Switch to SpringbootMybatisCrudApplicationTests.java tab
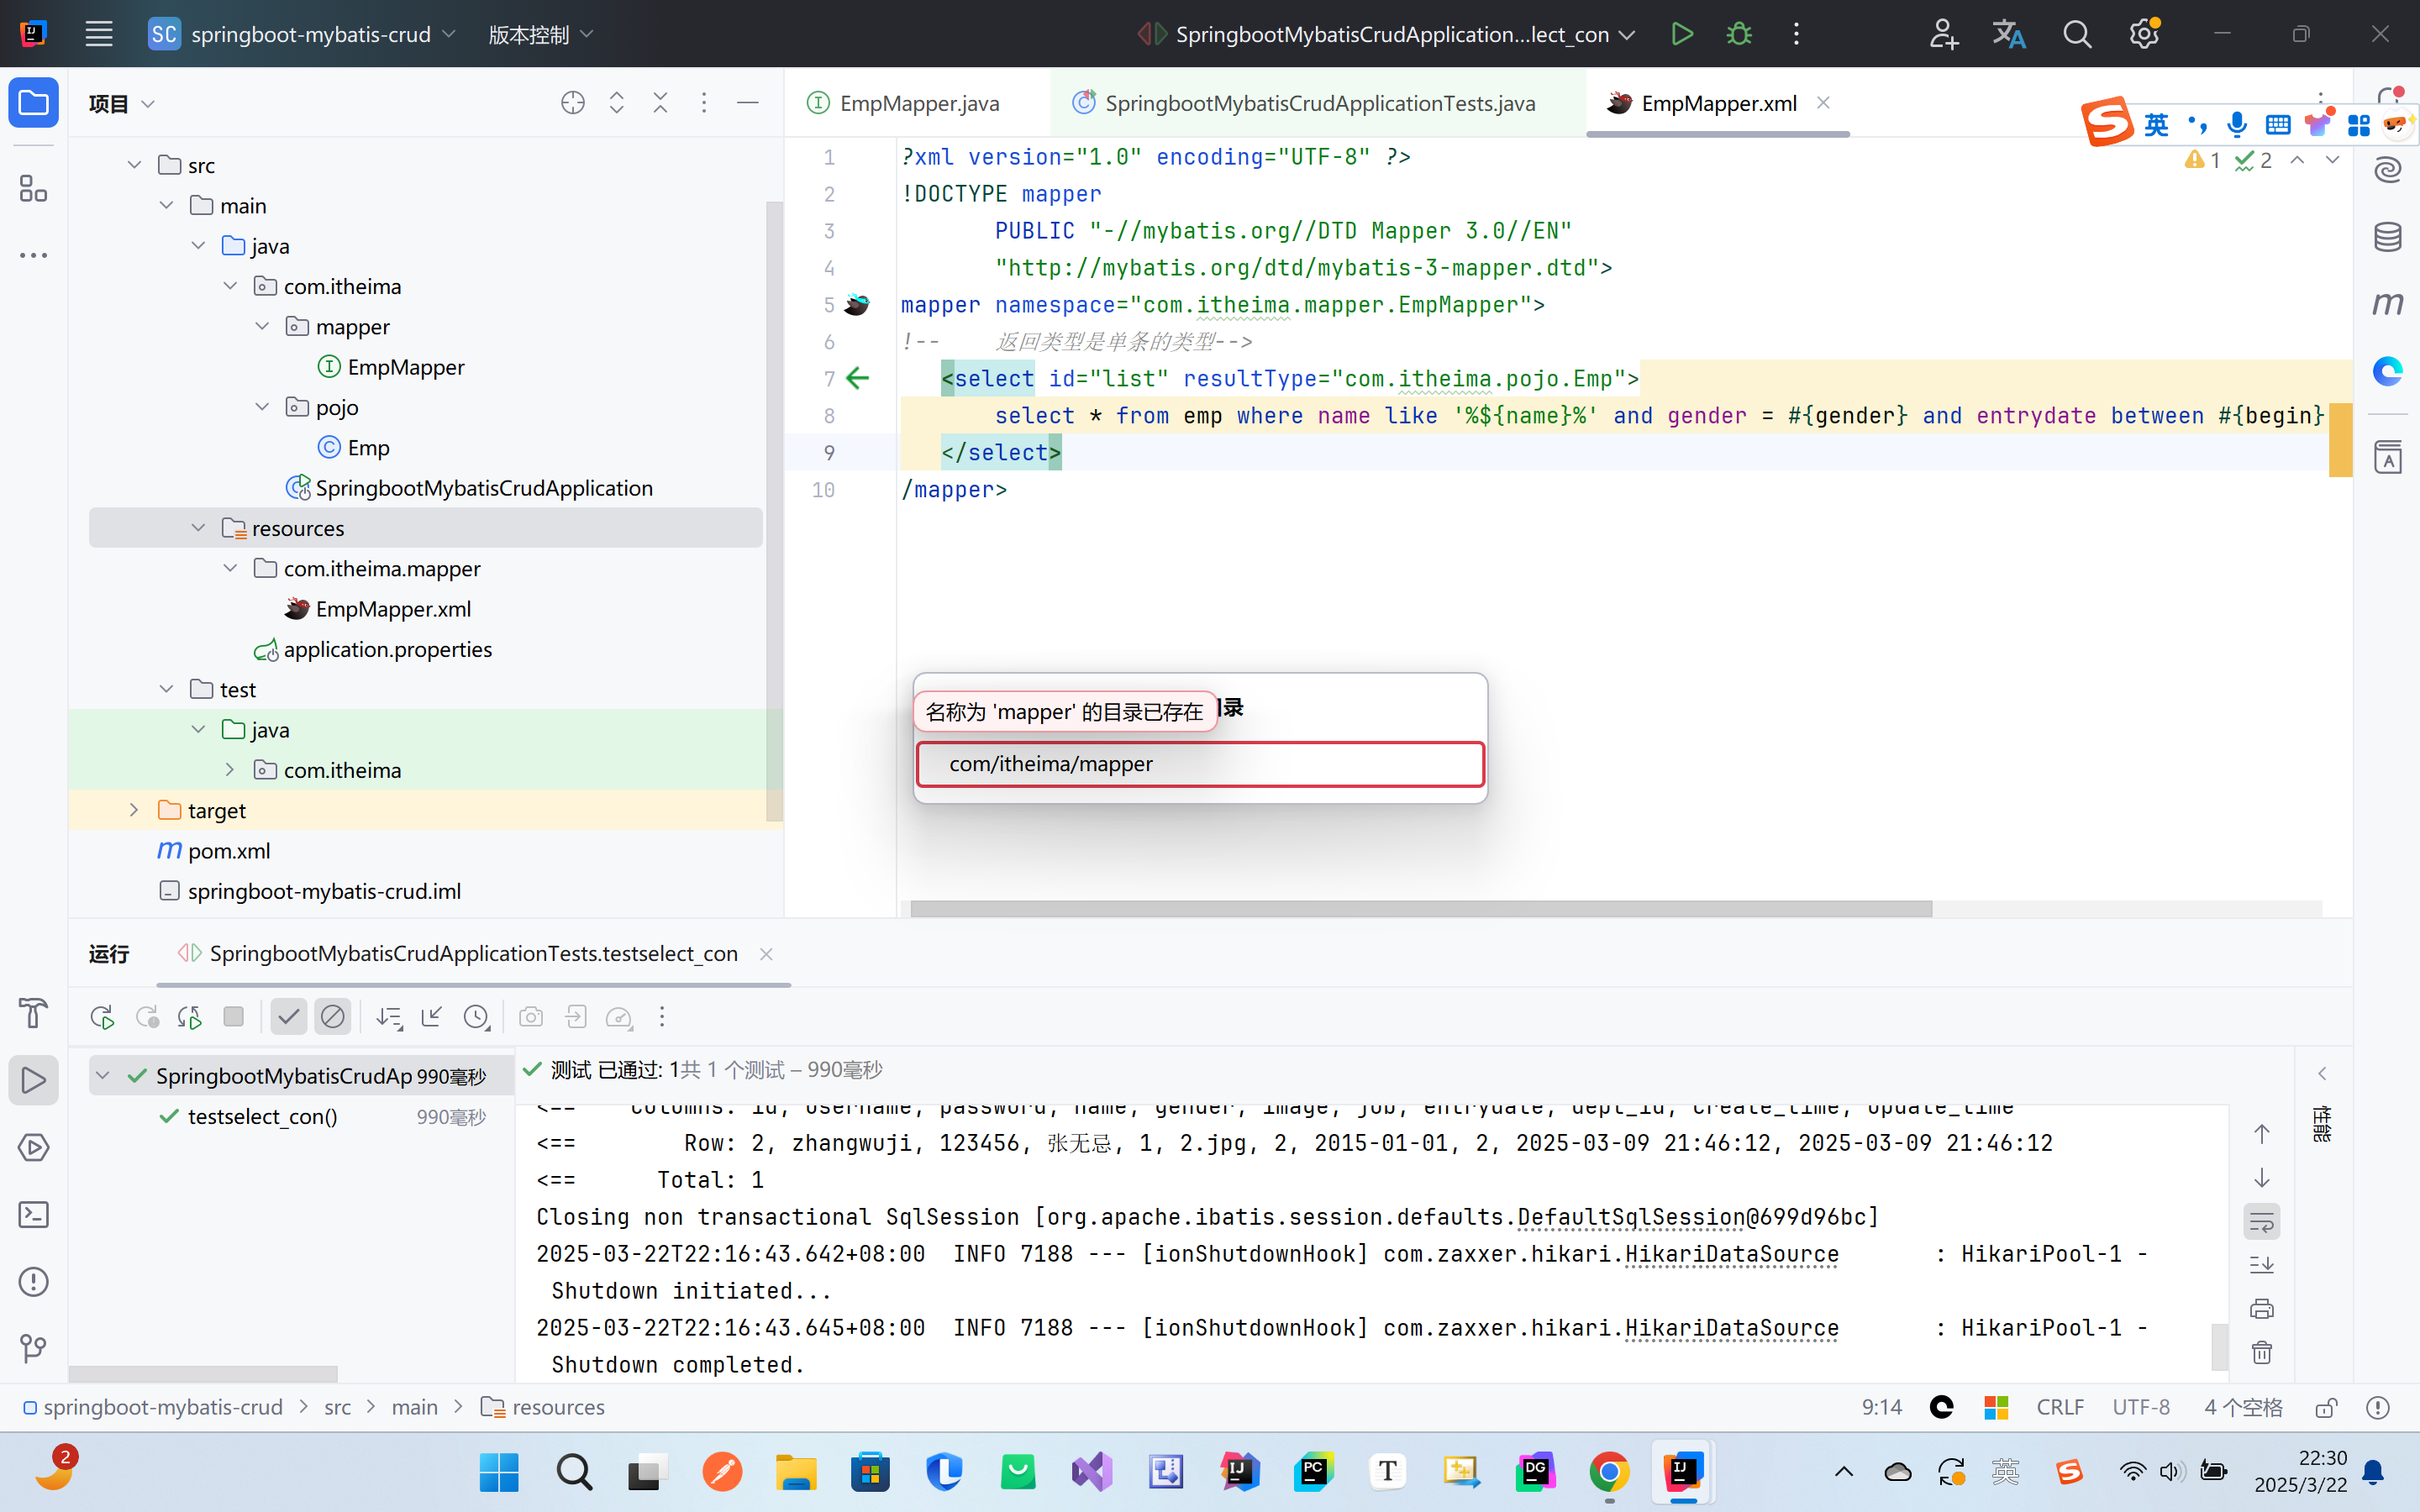 1318,103
